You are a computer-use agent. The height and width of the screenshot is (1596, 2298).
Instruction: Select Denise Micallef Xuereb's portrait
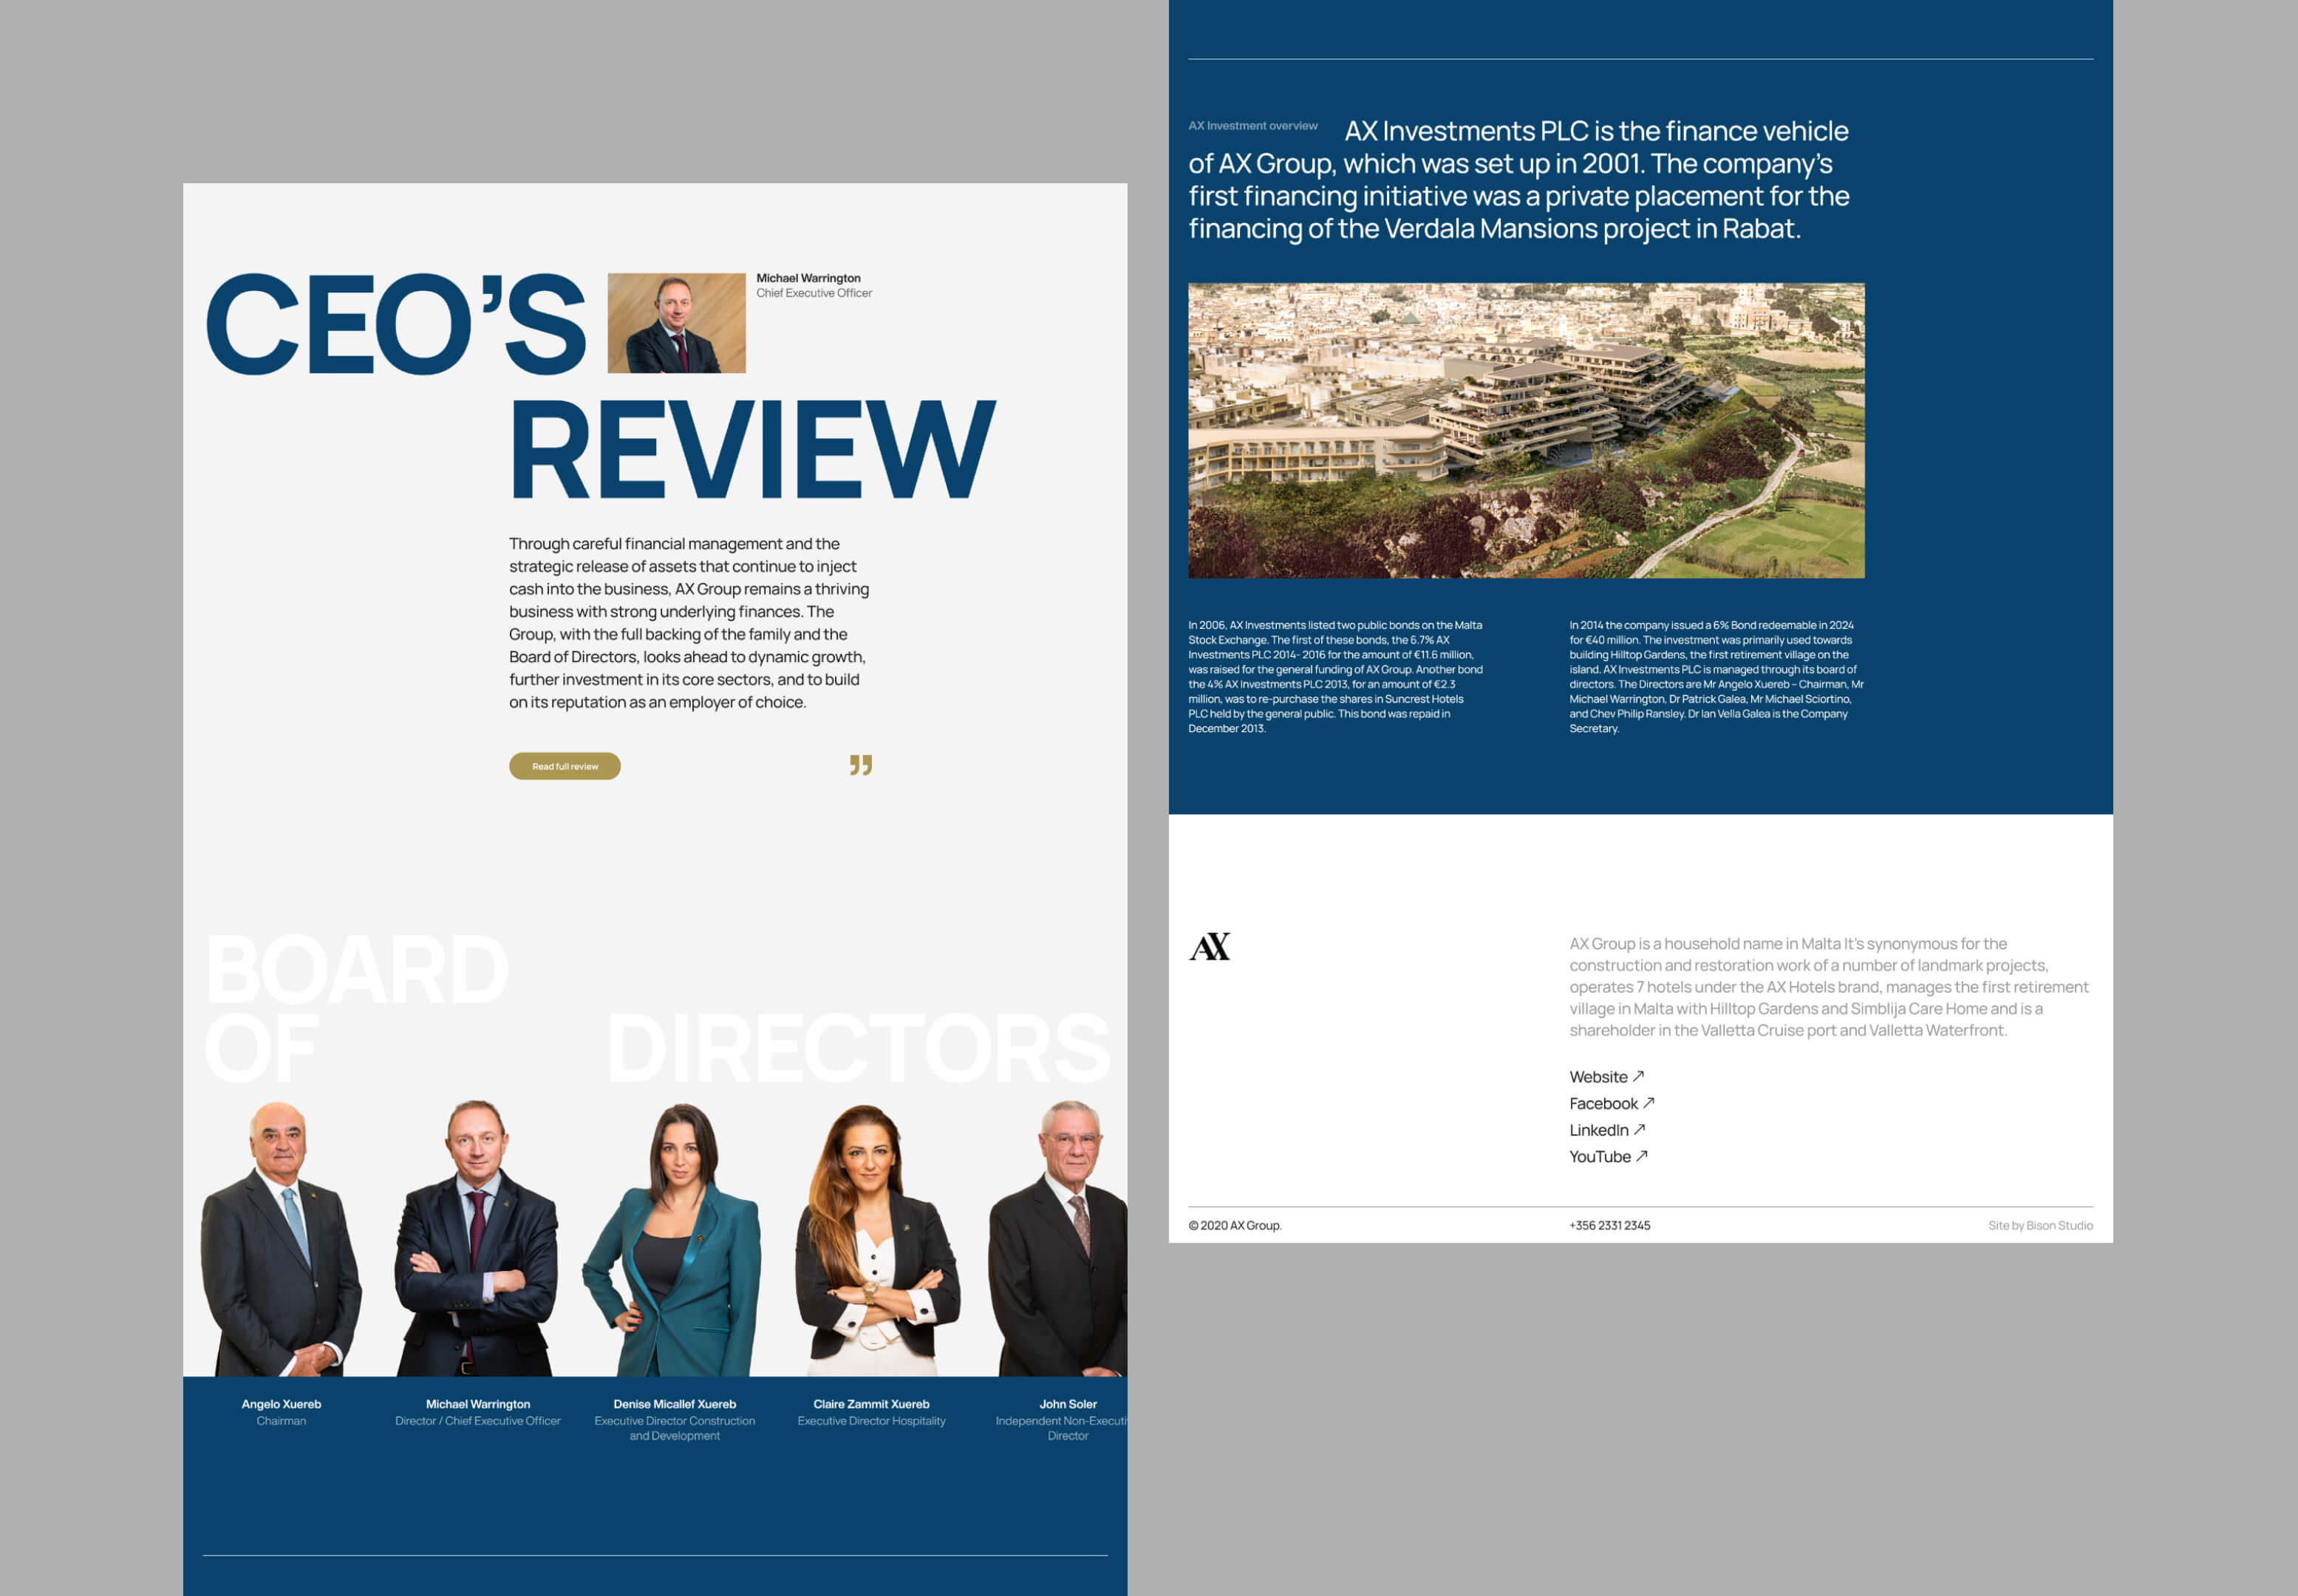(x=674, y=1240)
